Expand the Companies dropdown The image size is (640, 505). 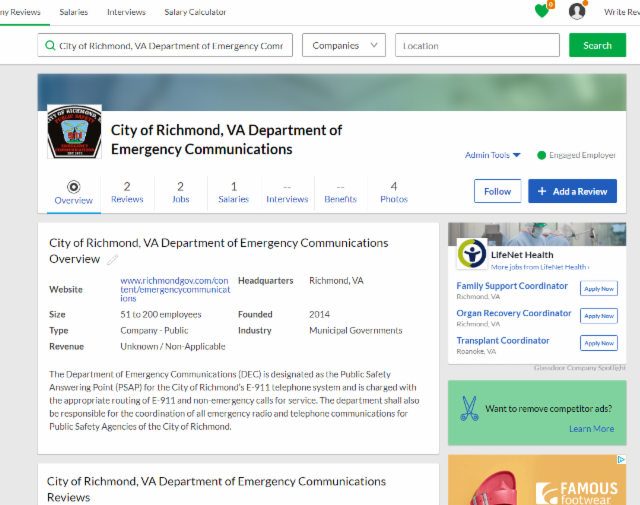(x=343, y=46)
